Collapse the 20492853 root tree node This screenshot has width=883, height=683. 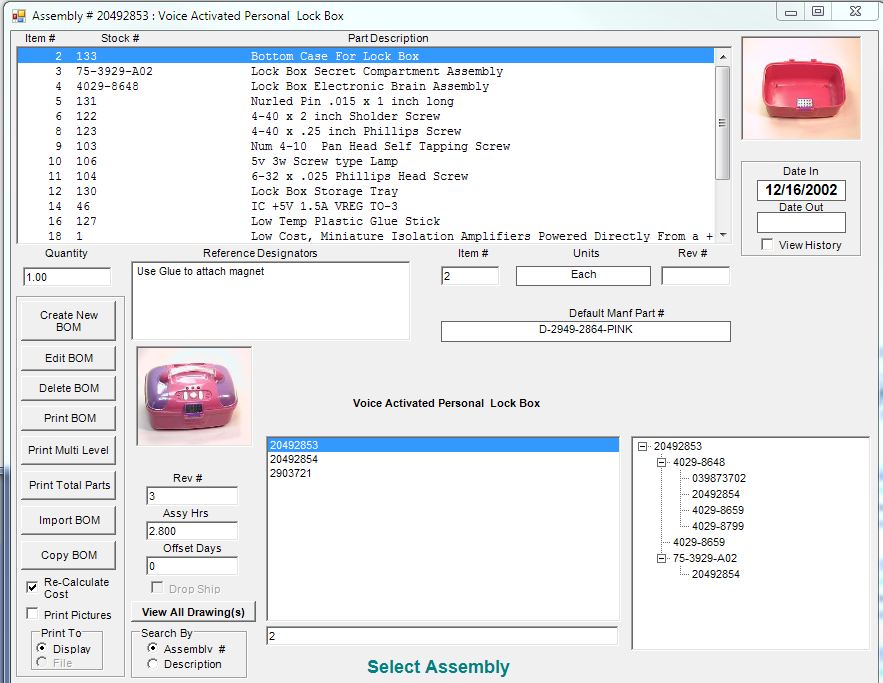pos(642,447)
